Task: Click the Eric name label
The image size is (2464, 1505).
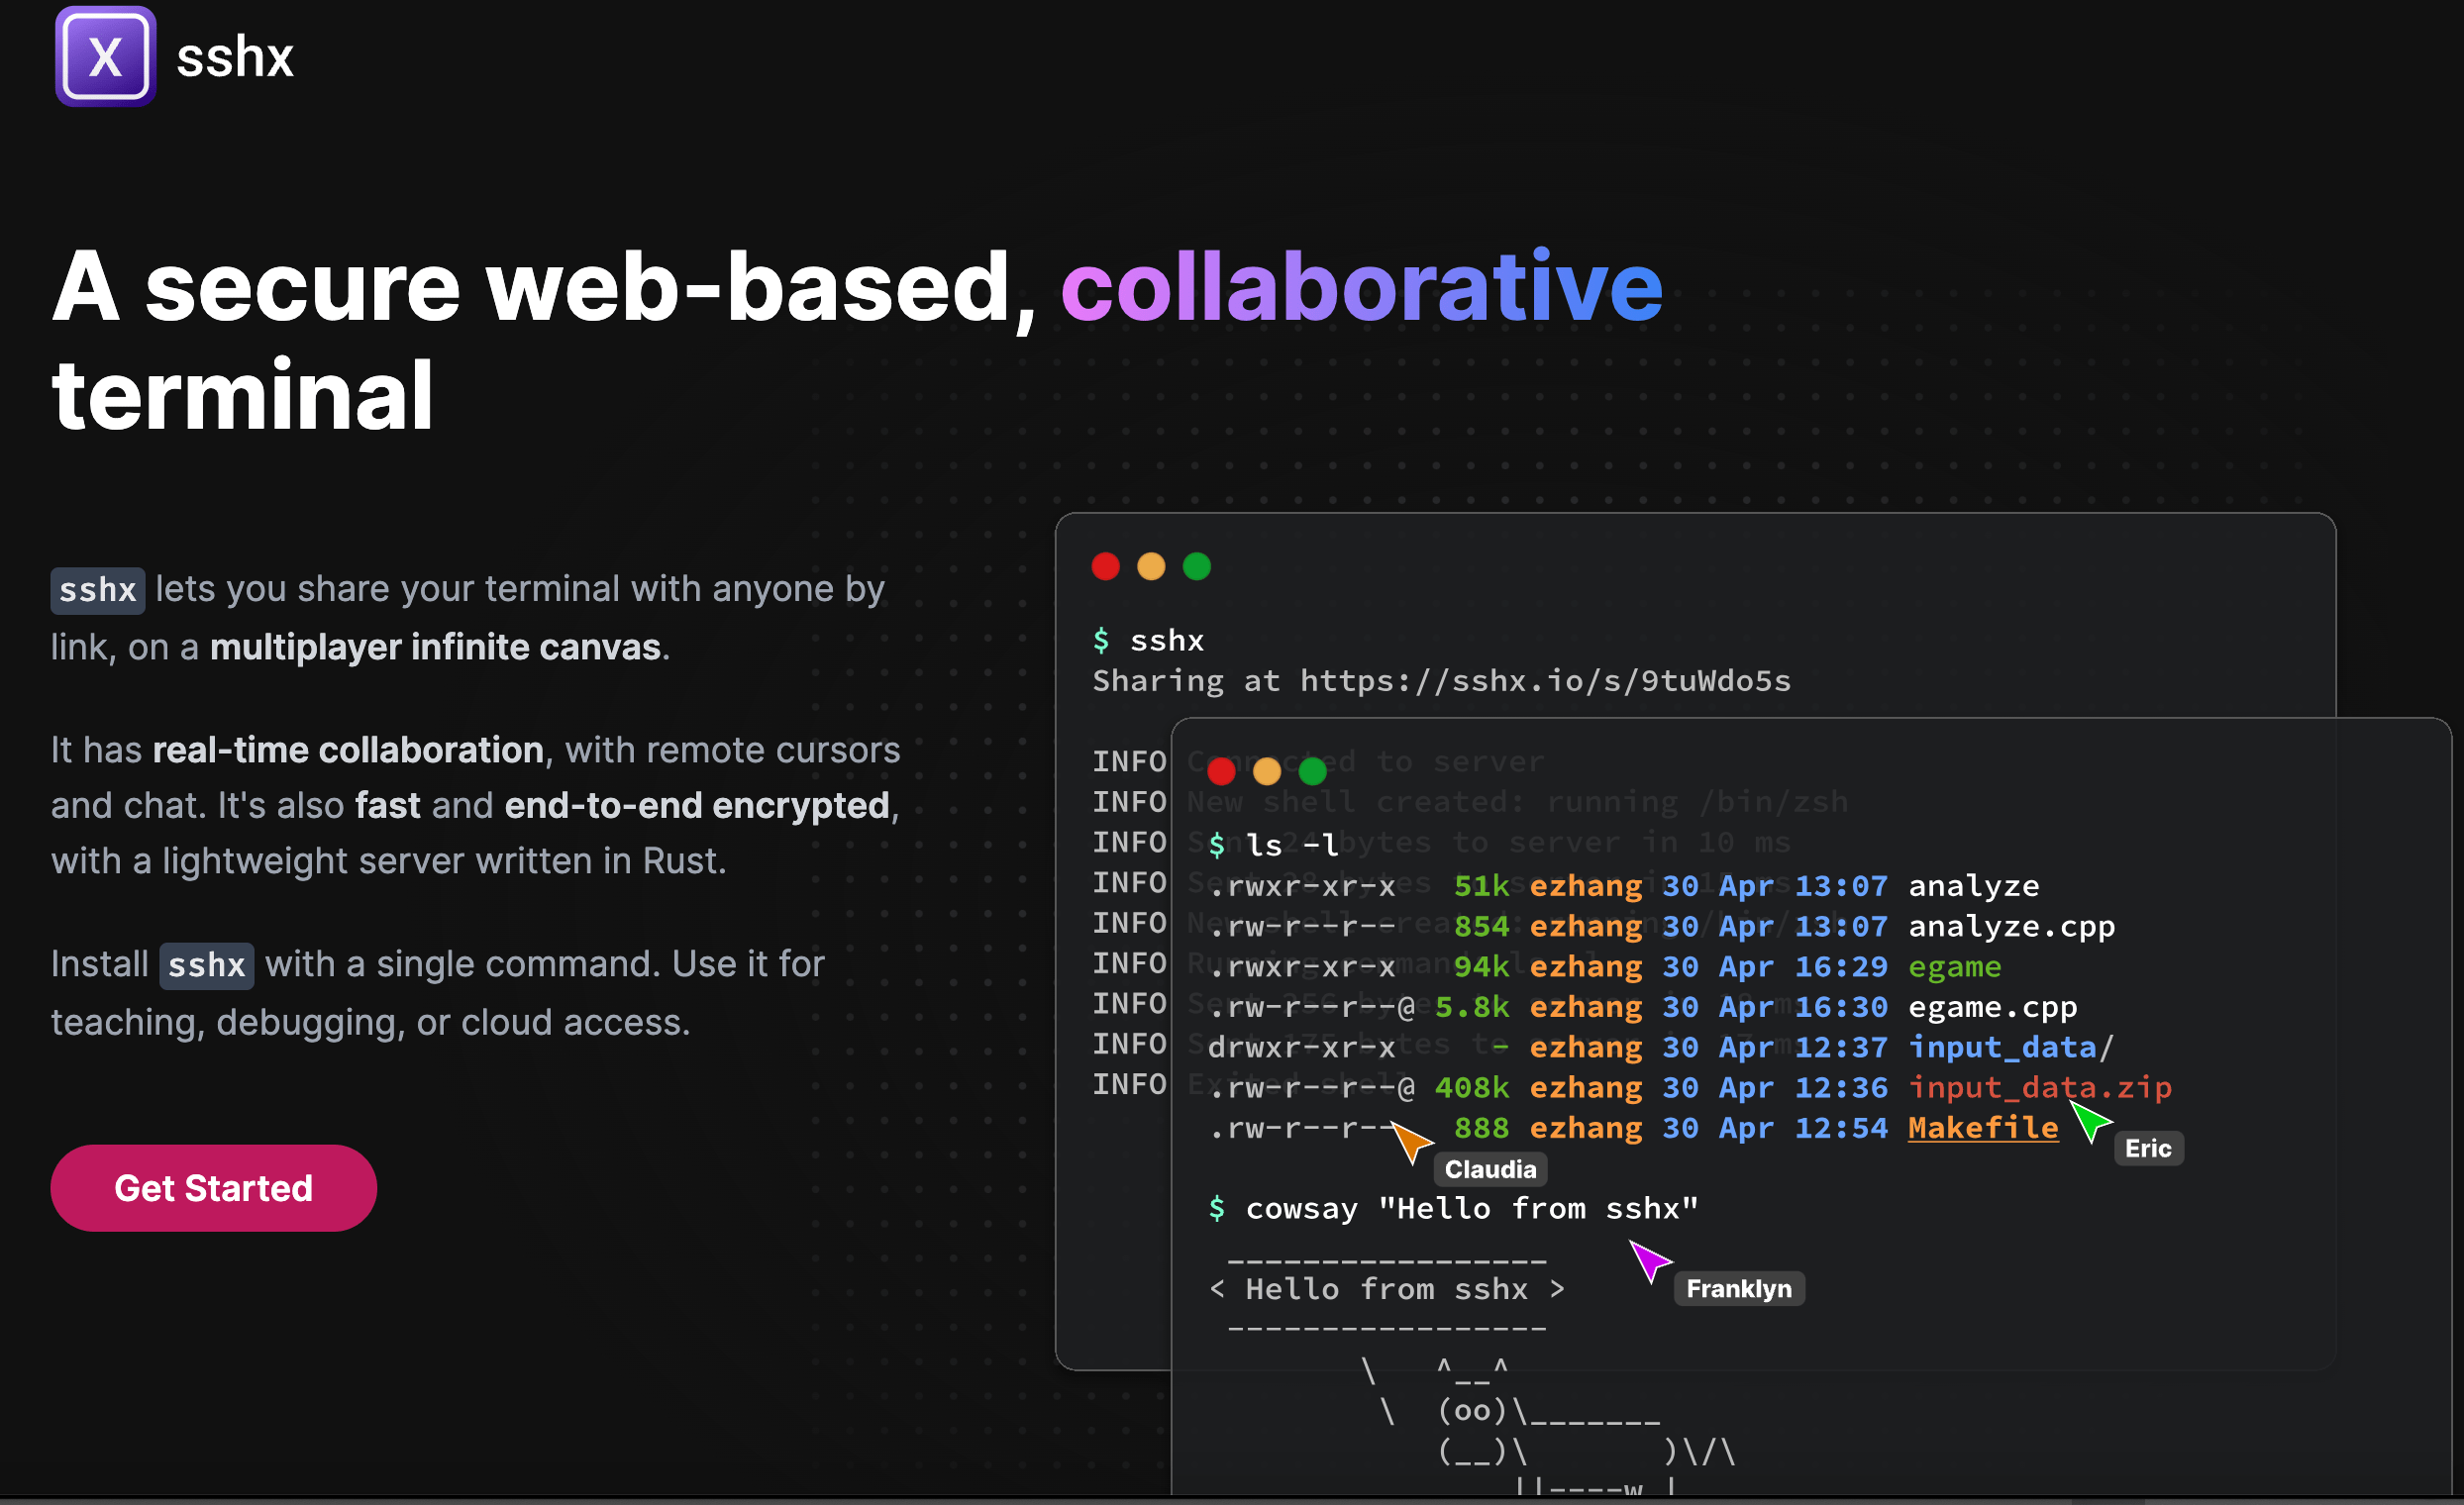Action: coord(2148,1148)
